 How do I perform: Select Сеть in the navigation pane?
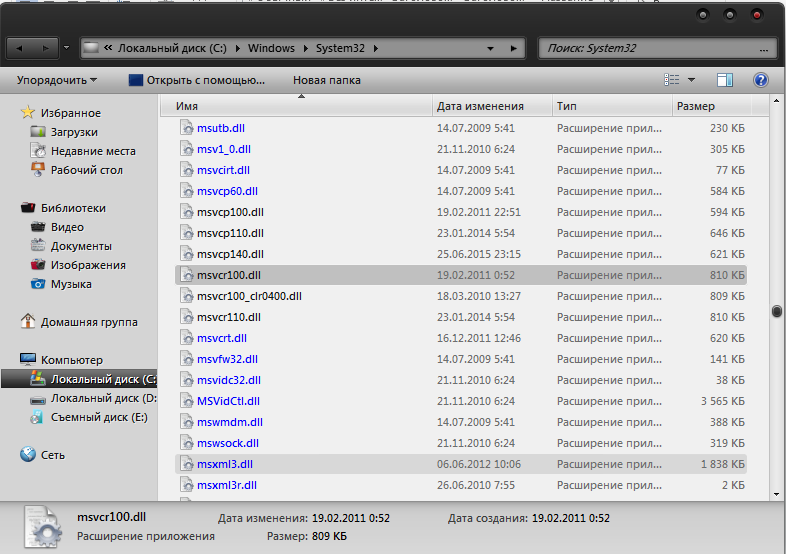(53, 455)
